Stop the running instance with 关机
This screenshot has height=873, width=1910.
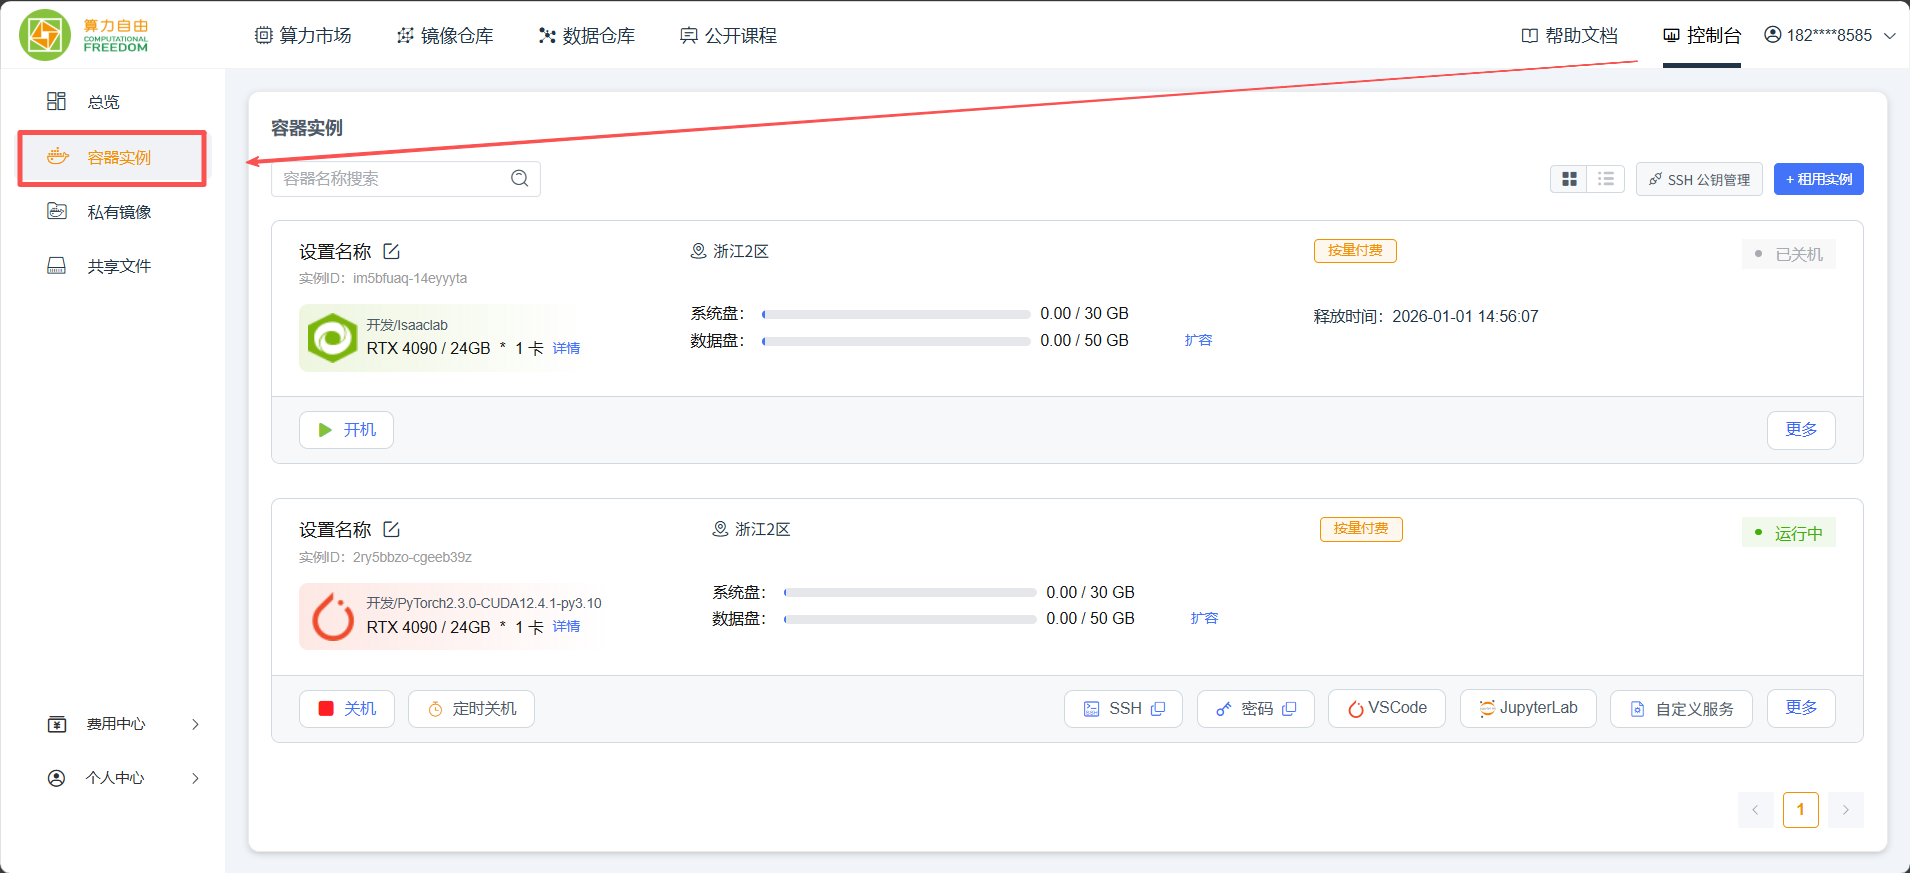(x=347, y=708)
